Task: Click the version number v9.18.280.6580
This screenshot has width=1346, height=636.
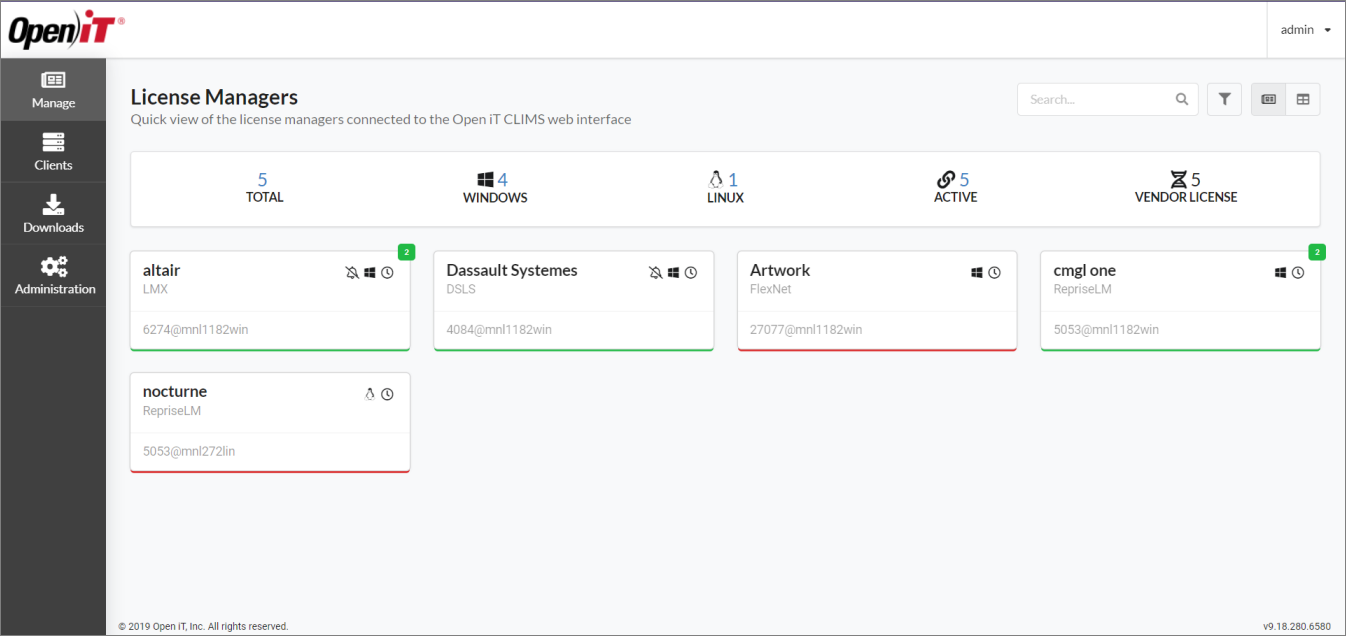Action: (1297, 626)
